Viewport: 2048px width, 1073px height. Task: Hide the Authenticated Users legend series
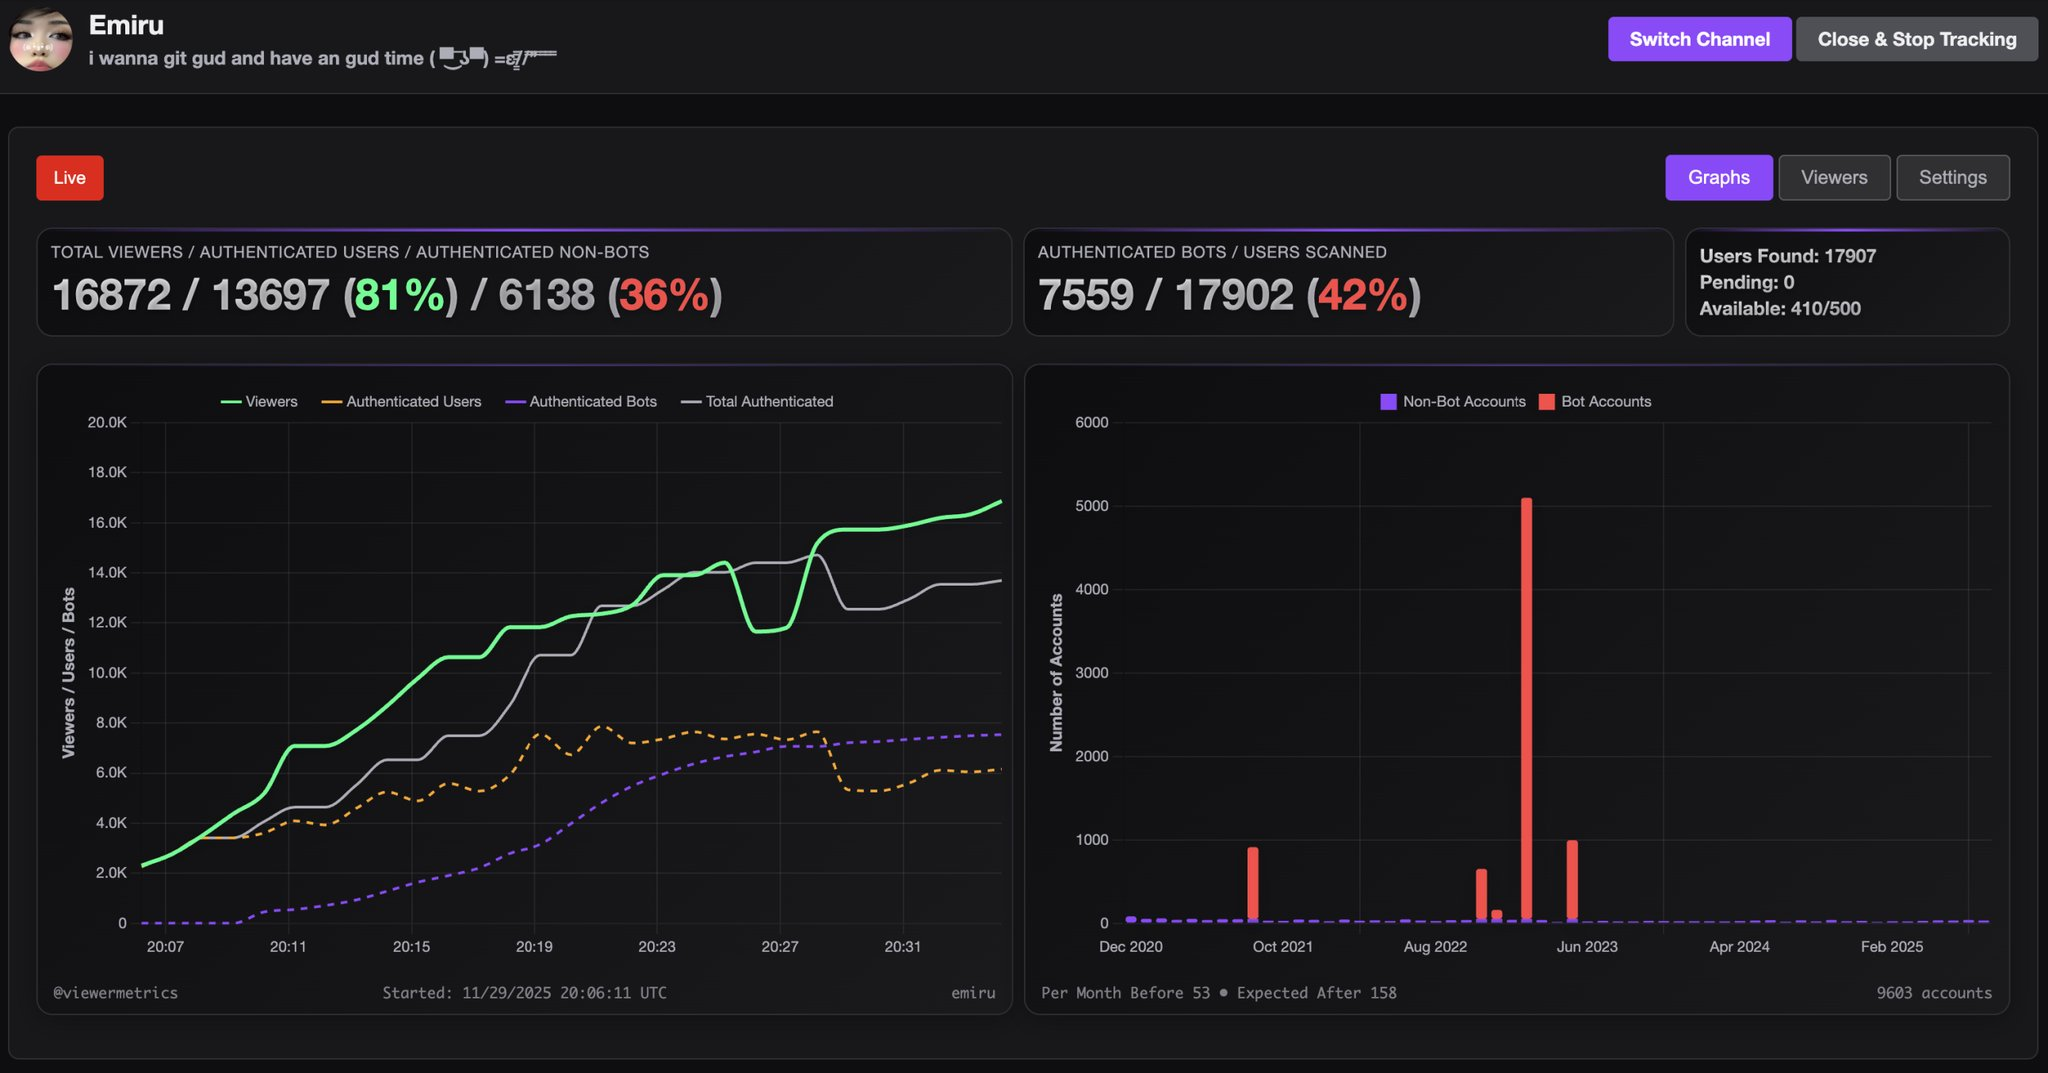point(401,401)
